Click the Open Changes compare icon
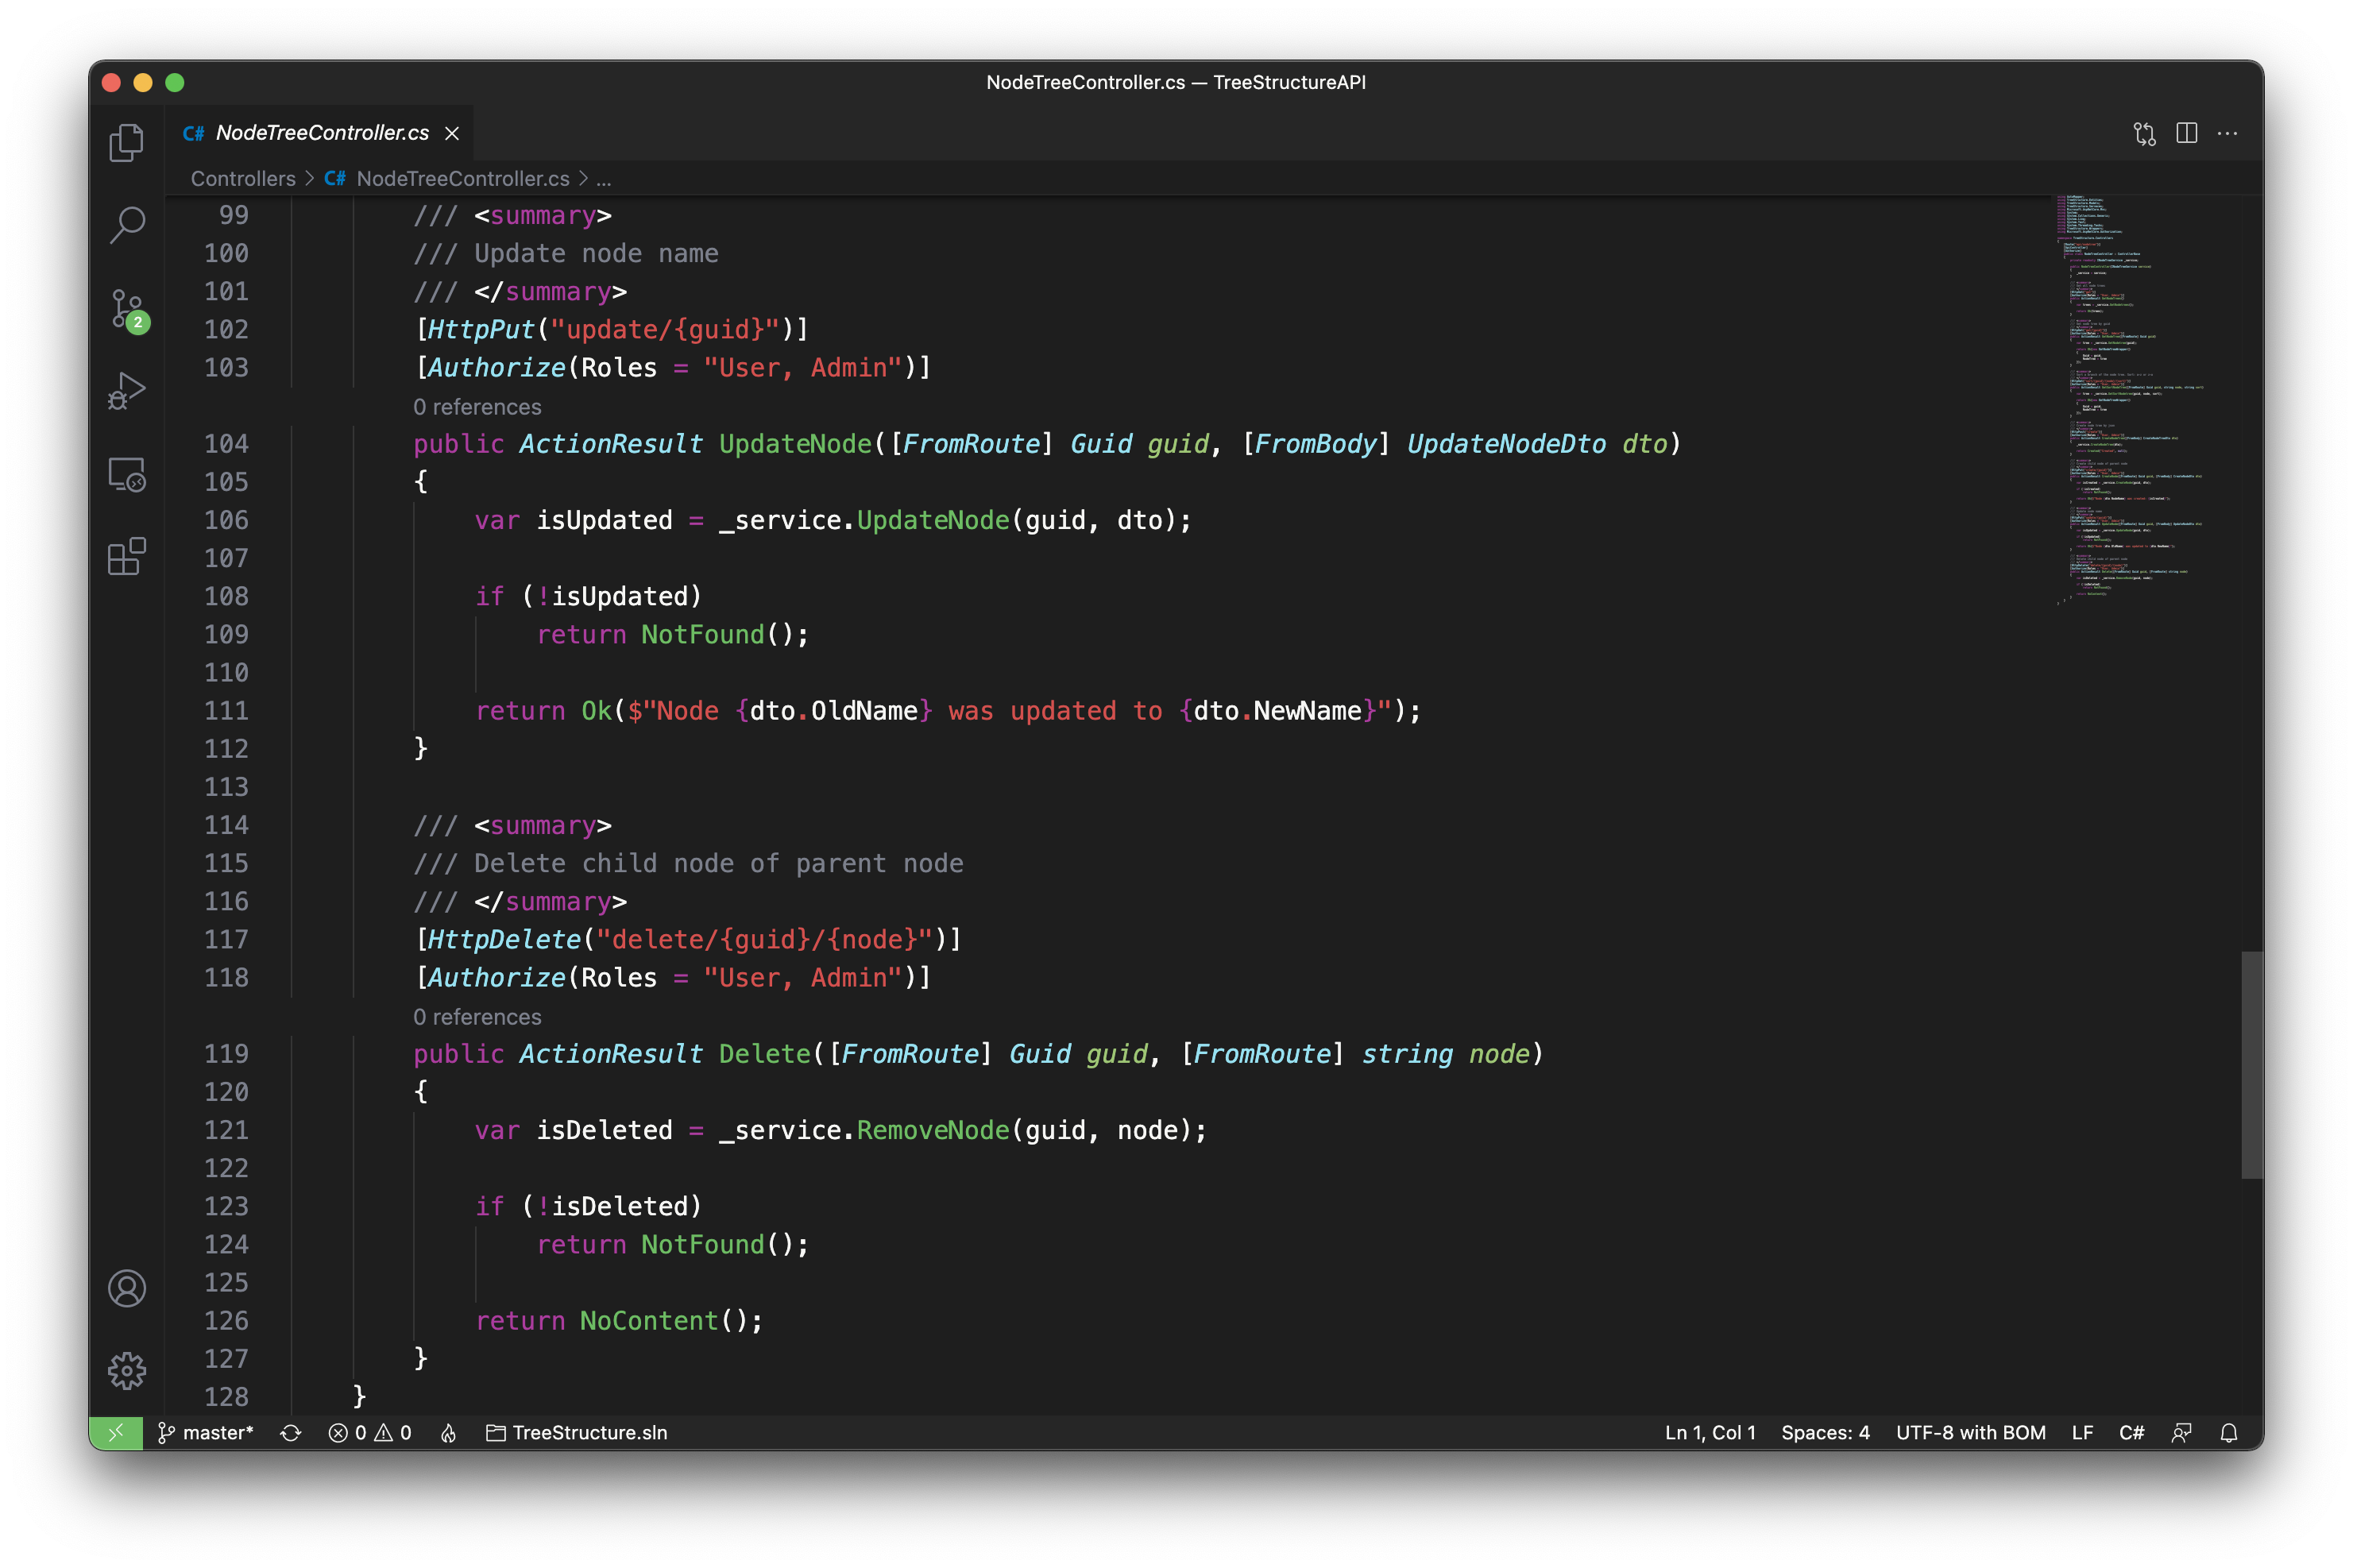Image resolution: width=2353 pixels, height=1568 pixels. [x=2144, y=133]
